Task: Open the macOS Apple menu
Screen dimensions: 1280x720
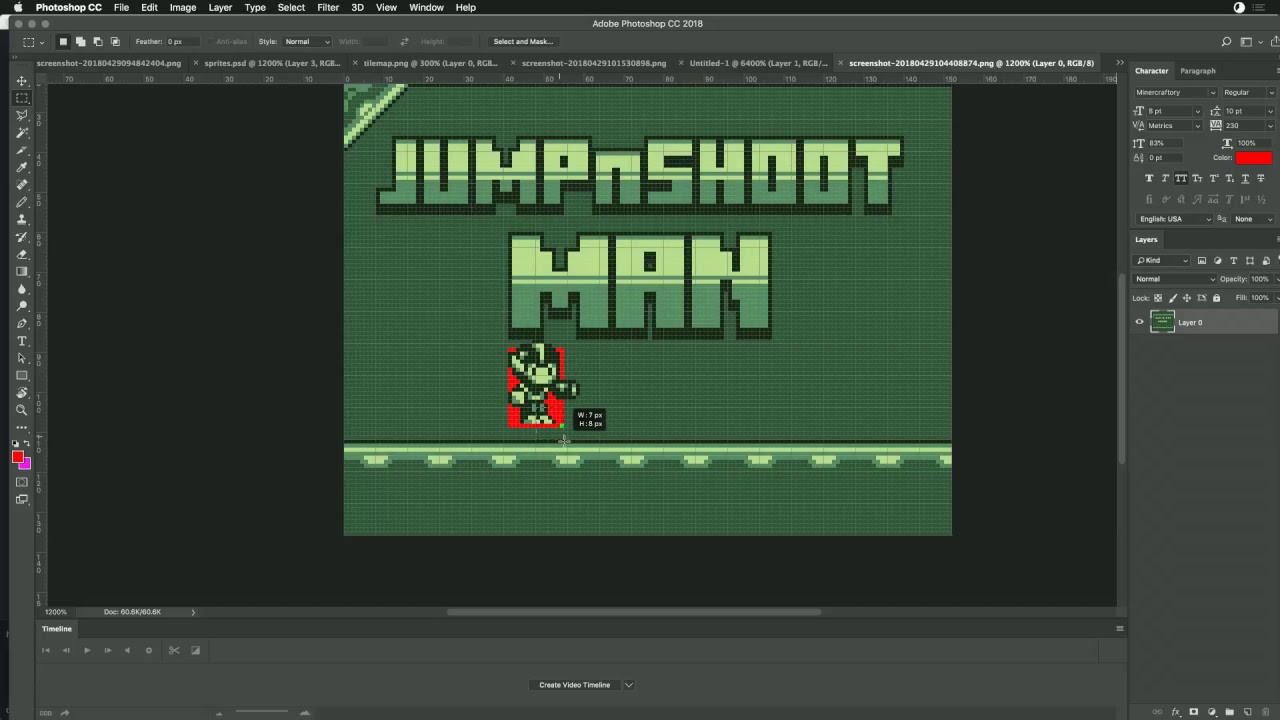Action: (18, 8)
